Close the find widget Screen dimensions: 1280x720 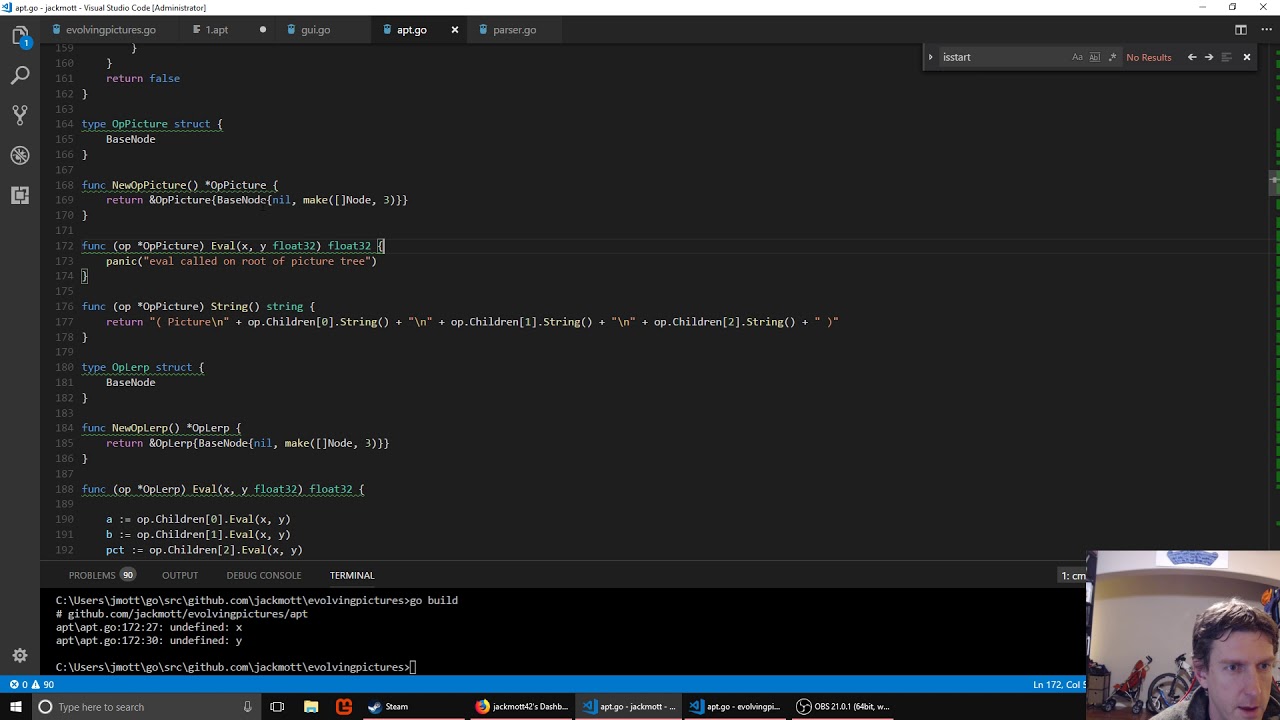click(x=1247, y=57)
